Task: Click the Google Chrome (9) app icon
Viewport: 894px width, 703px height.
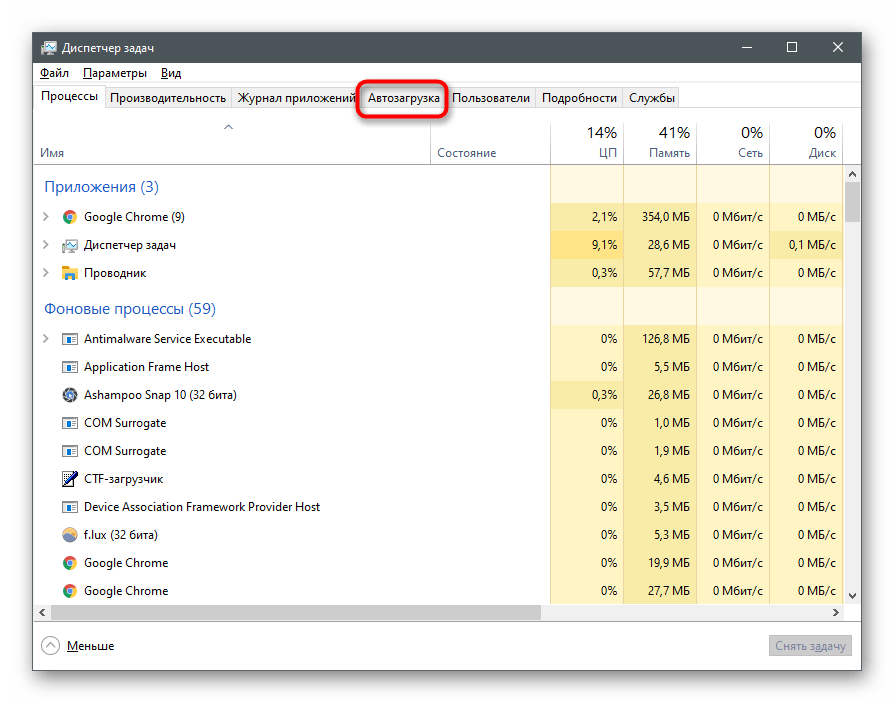Action: (x=69, y=217)
